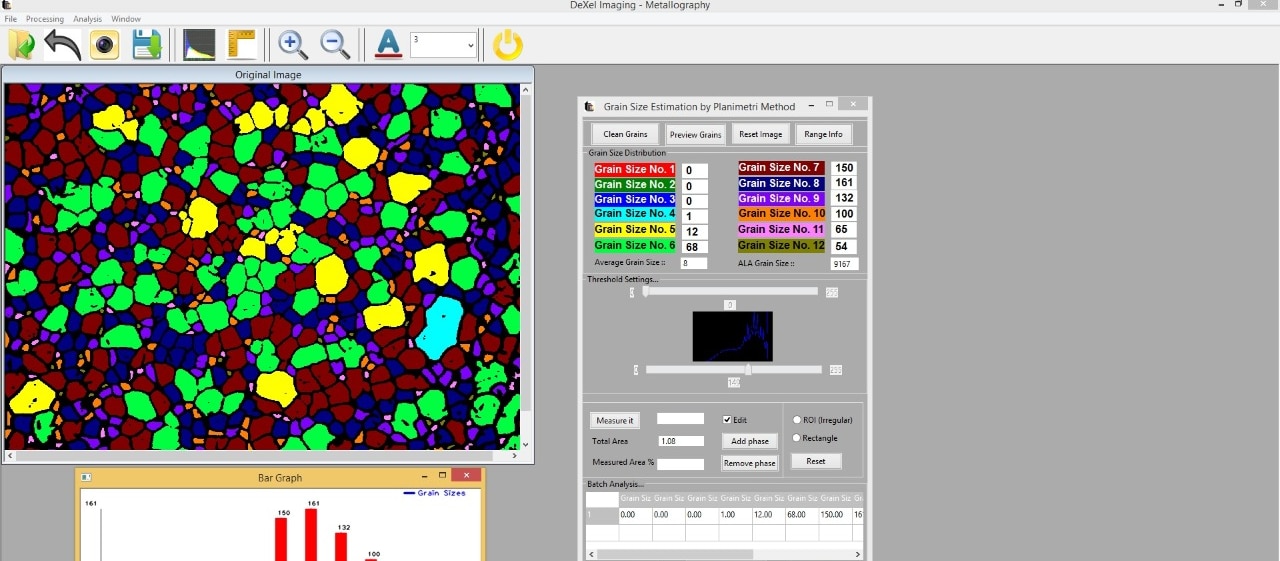The height and width of the screenshot is (561, 1280).
Task: Open the histogram tool icon
Action: coord(199,44)
